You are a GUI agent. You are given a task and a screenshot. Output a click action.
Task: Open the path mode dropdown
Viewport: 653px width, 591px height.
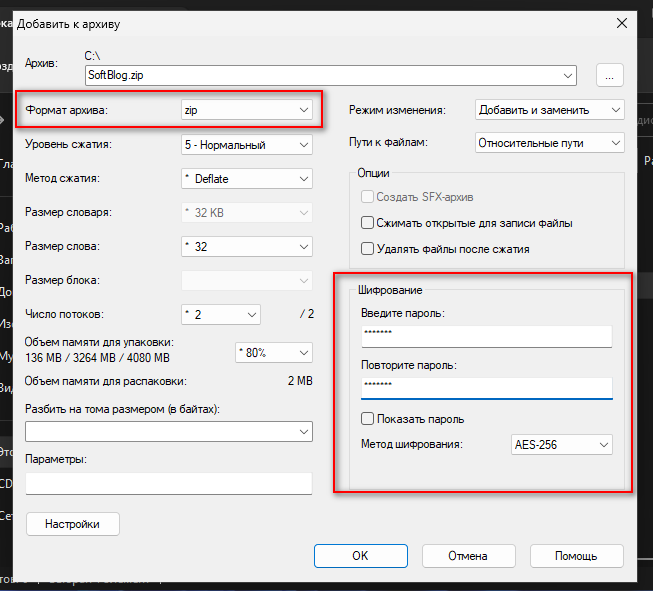(549, 143)
